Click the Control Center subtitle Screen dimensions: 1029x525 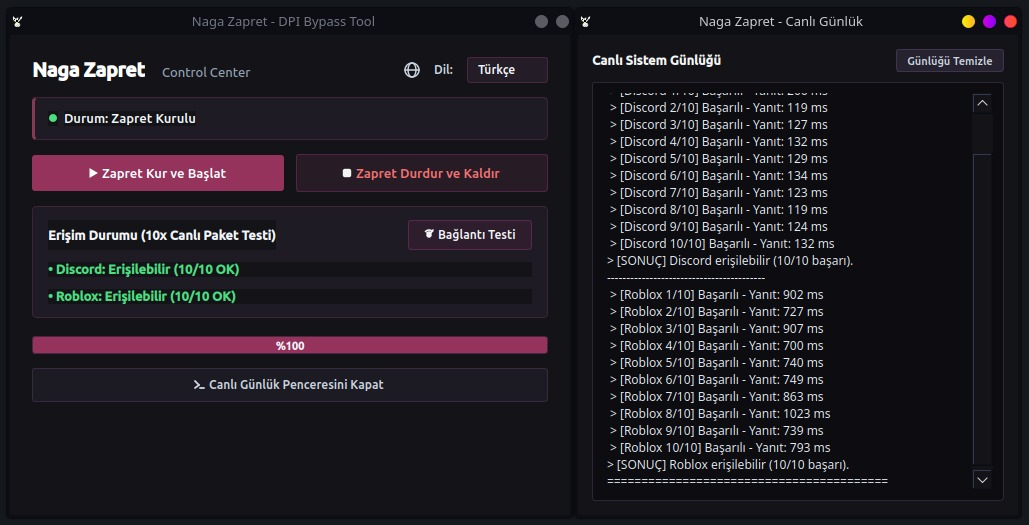click(x=206, y=72)
